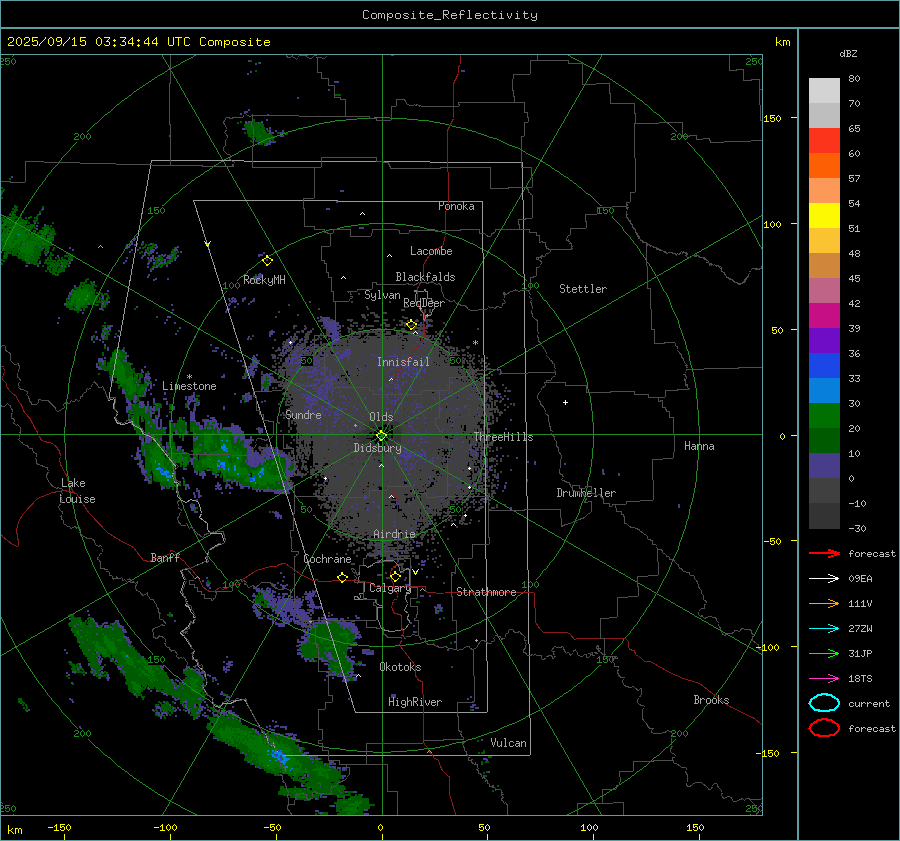The height and width of the screenshot is (841, 900).
Task: Click the HighRiver label
Action: 415,702
